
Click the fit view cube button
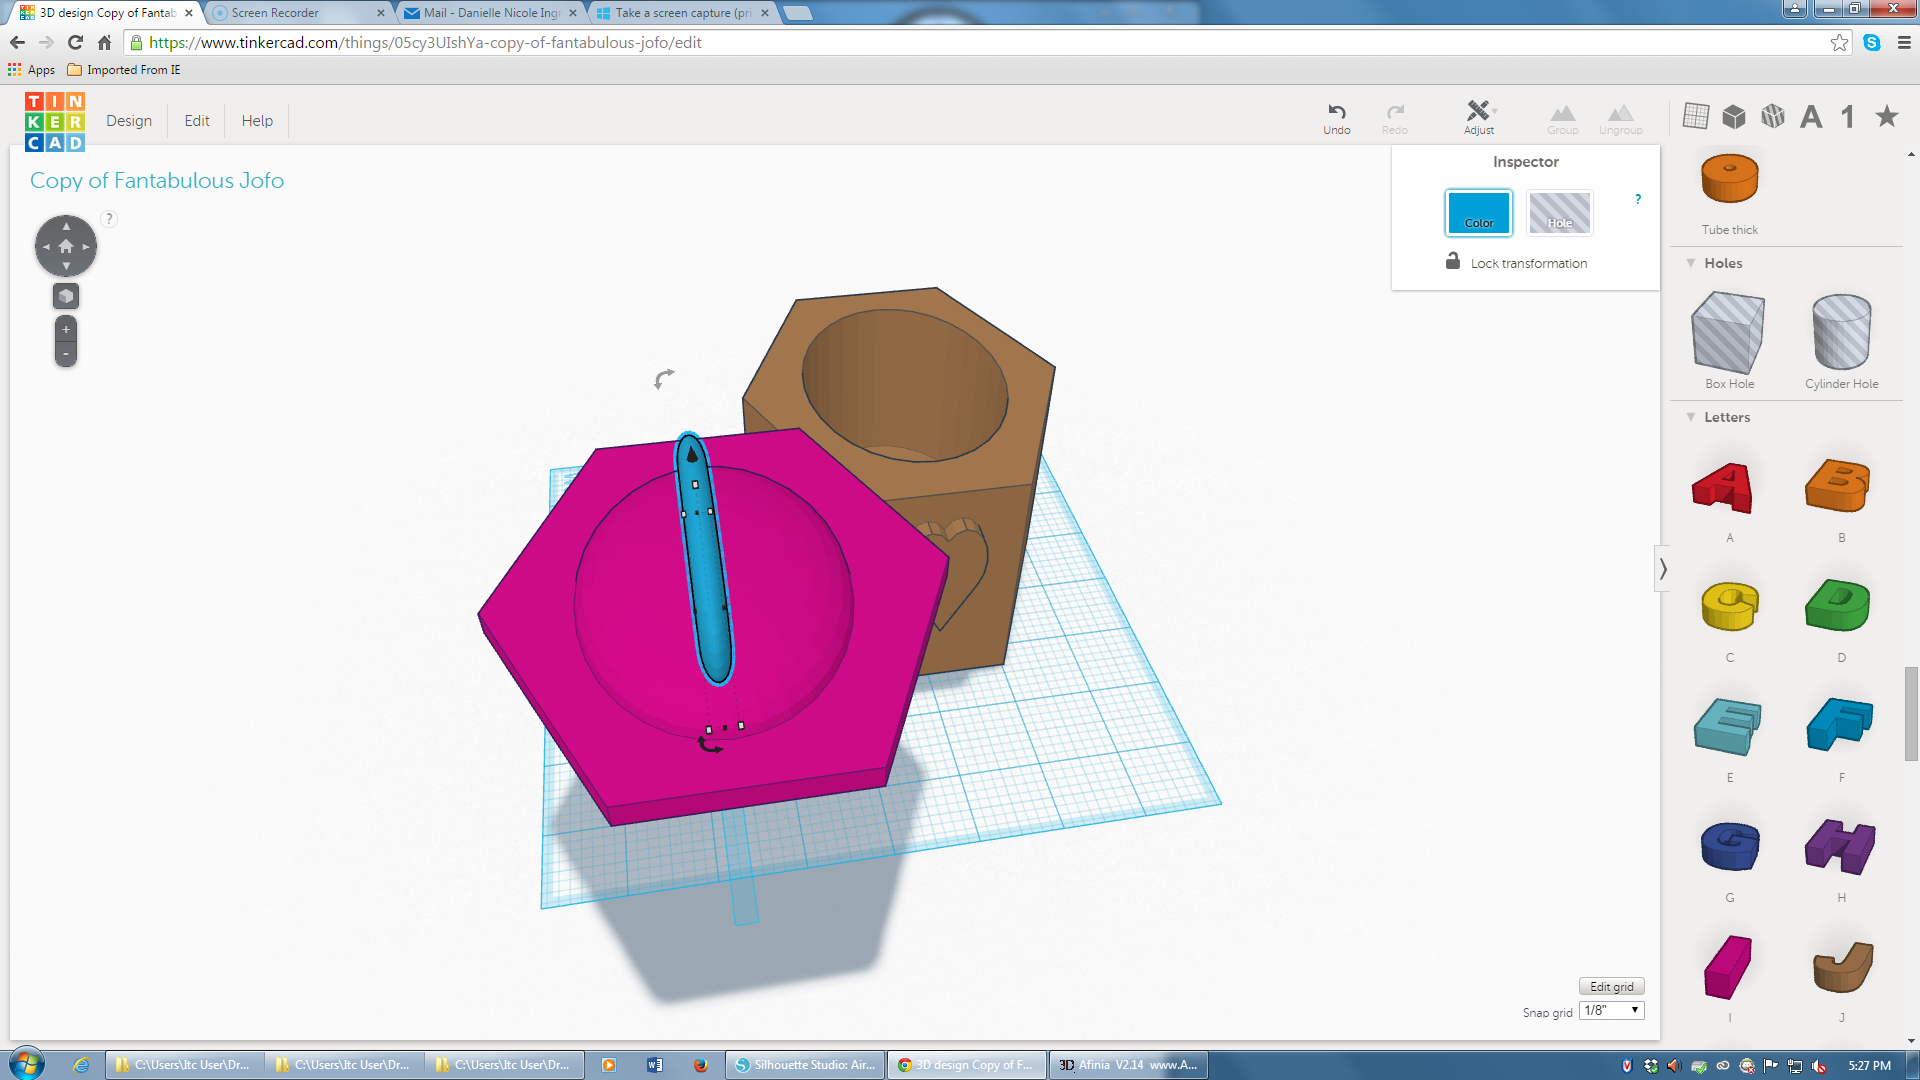[x=66, y=296]
